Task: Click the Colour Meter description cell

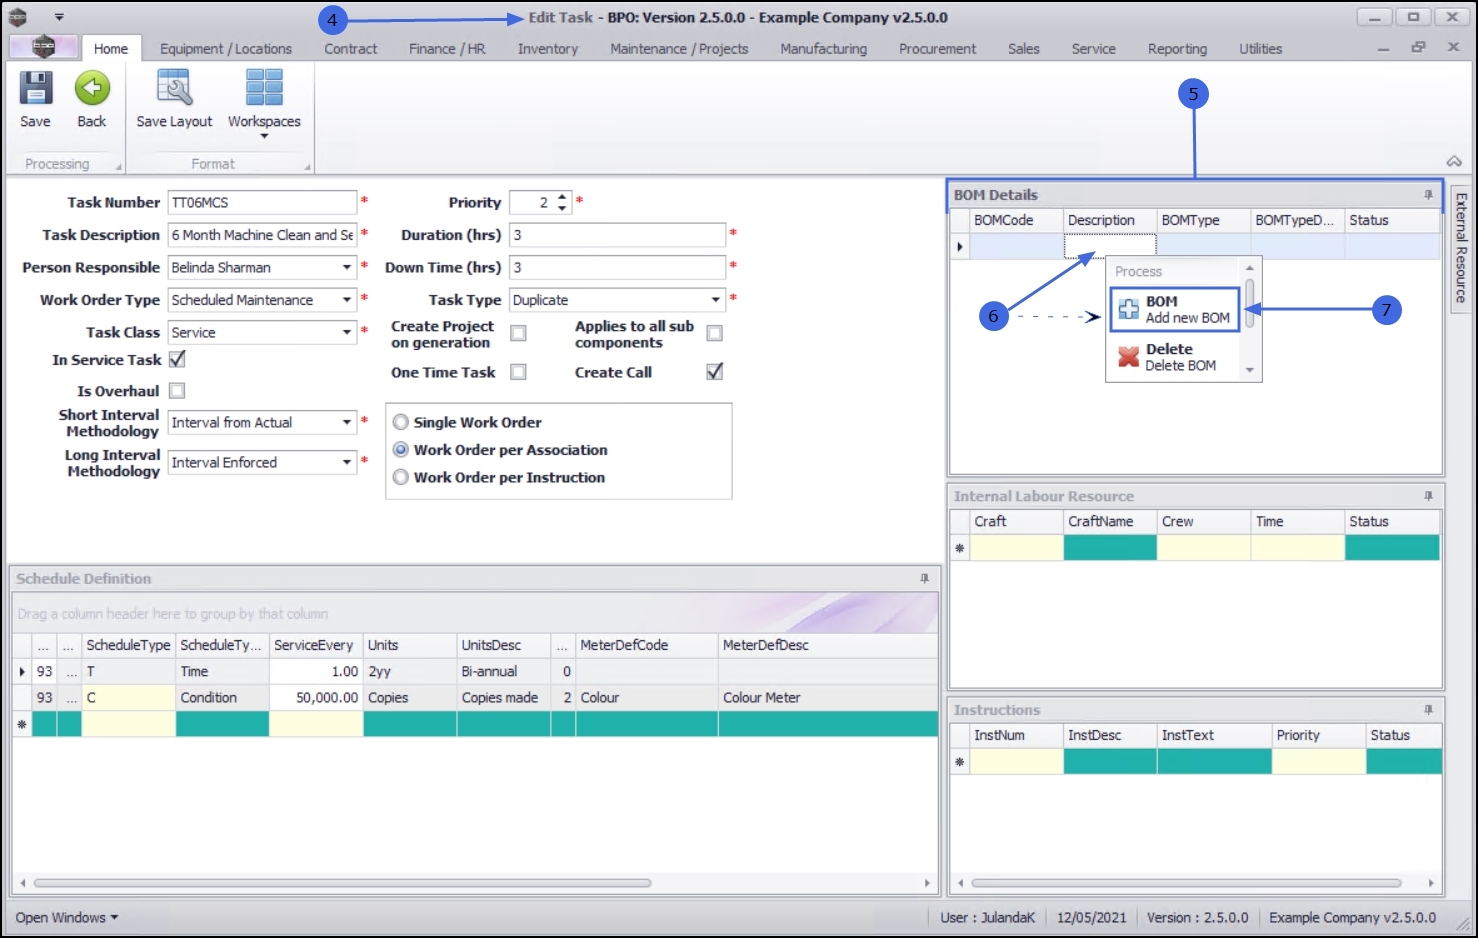Action: coord(828,698)
